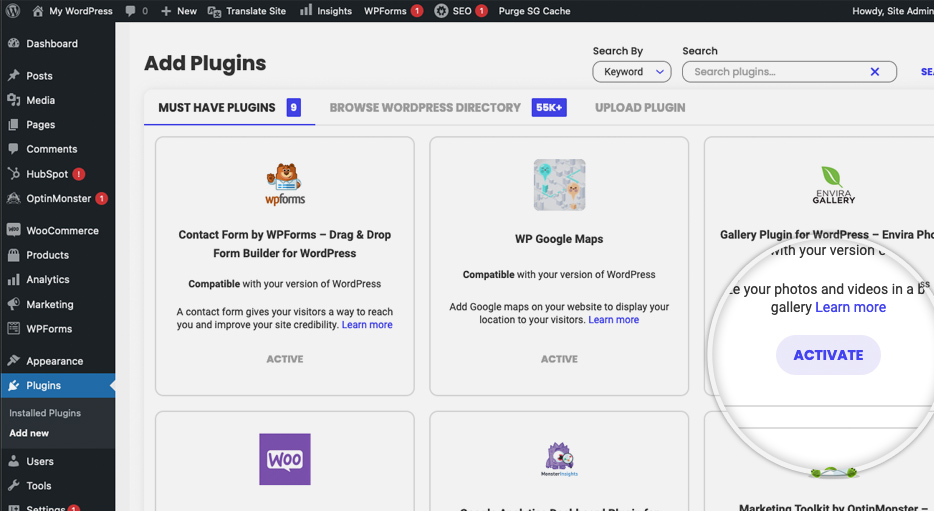Open My WordPress site home icon
The image size is (934, 511).
coord(38,11)
